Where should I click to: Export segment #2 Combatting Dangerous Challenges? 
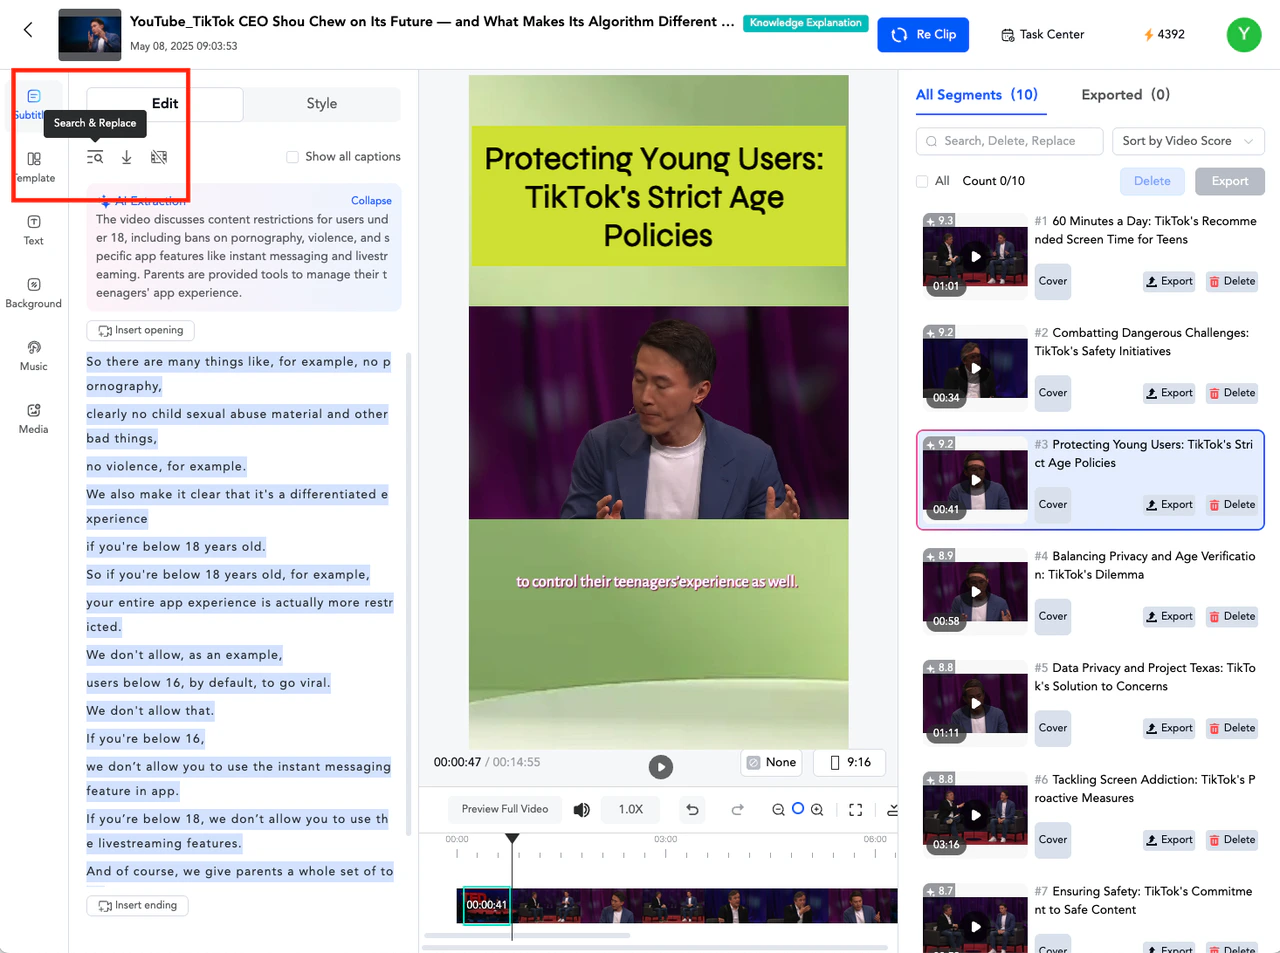[x=1170, y=393]
